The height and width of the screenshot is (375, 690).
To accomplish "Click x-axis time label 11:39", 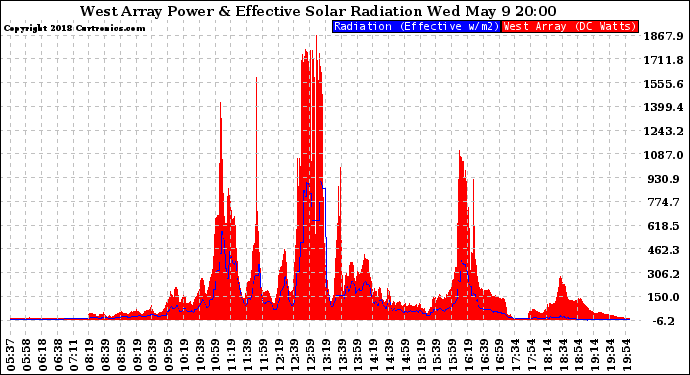I will pos(247,355).
